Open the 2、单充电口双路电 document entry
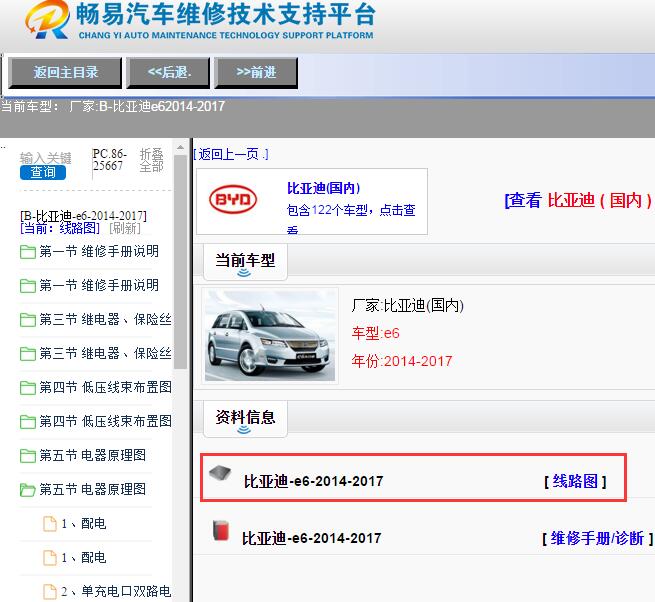Image resolution: width=655 pixels, height=602 pixels. coord(116,591)
